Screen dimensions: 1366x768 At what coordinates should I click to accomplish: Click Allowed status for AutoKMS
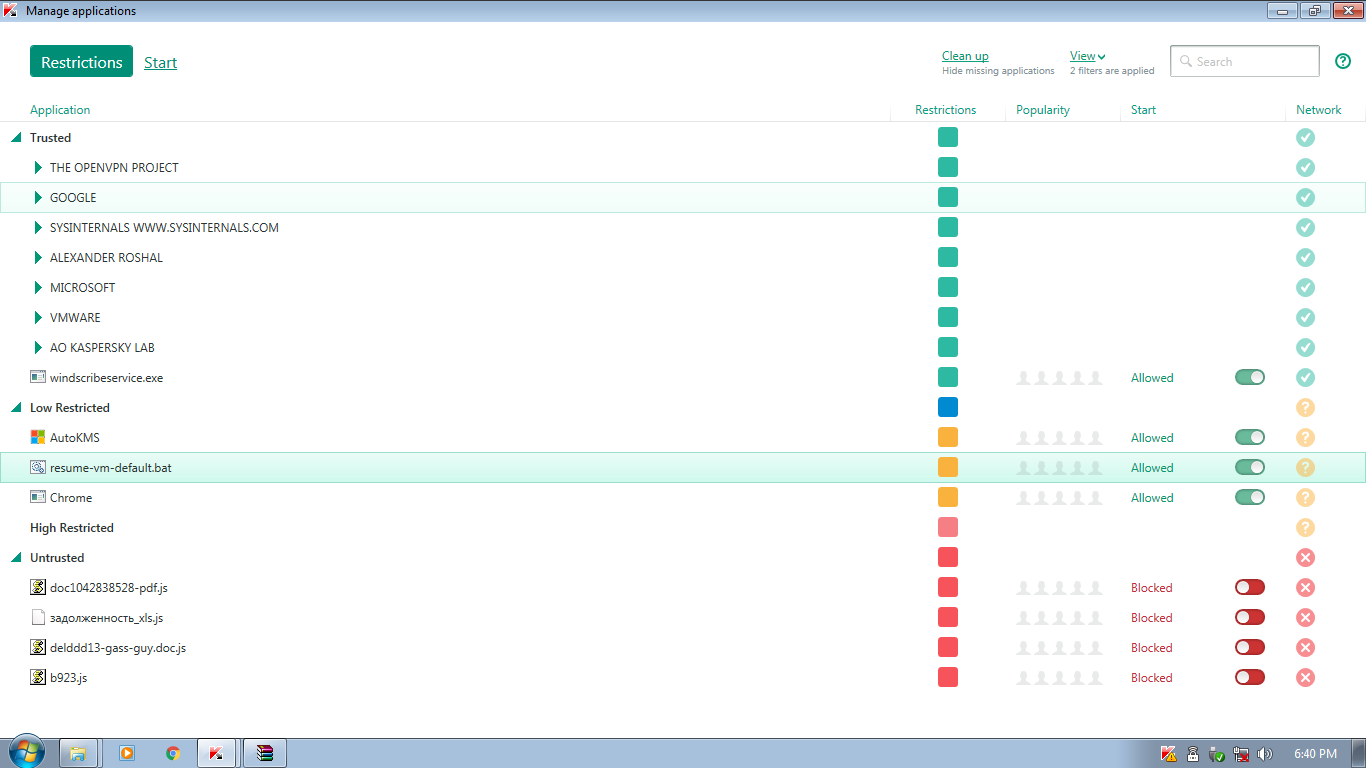1152,438
